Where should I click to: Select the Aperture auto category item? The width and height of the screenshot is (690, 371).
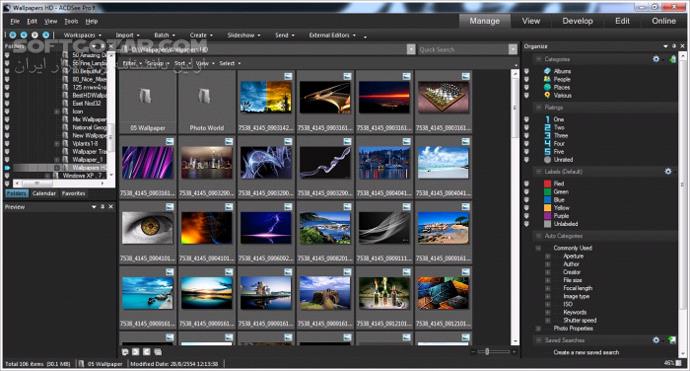click(x=573, y=256)
